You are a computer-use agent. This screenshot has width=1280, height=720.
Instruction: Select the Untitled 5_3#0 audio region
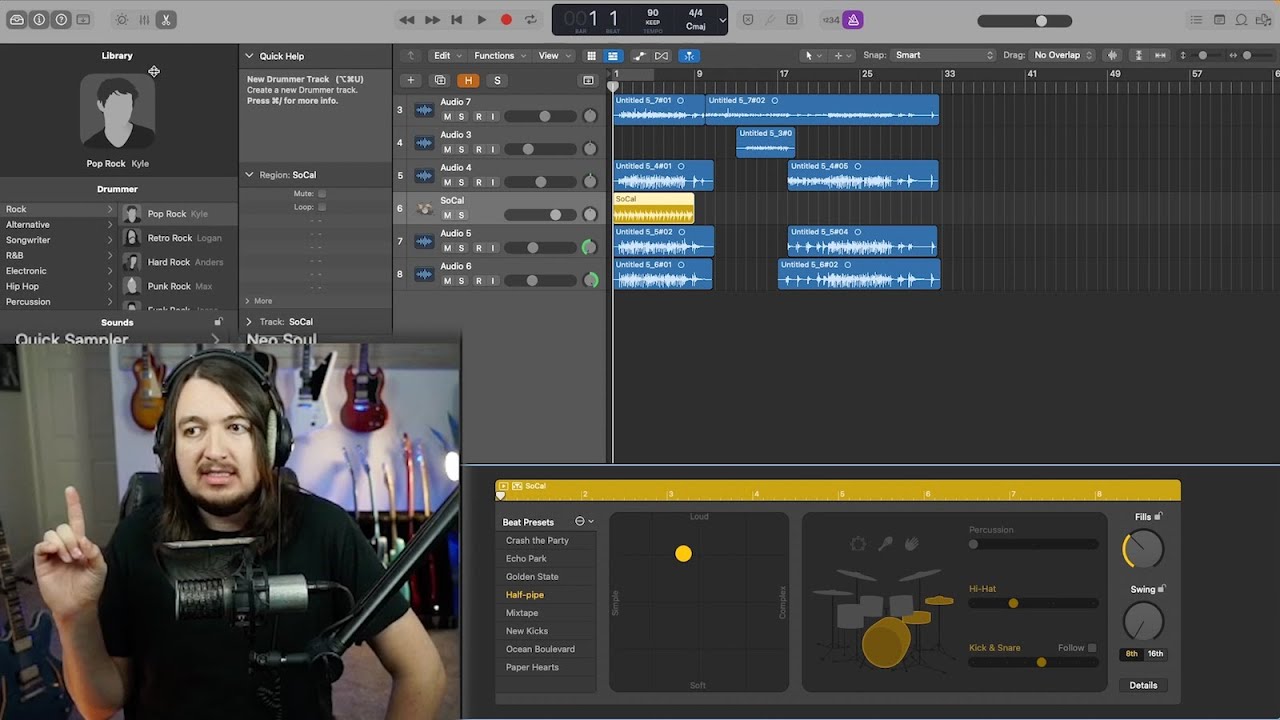point(765,142)
